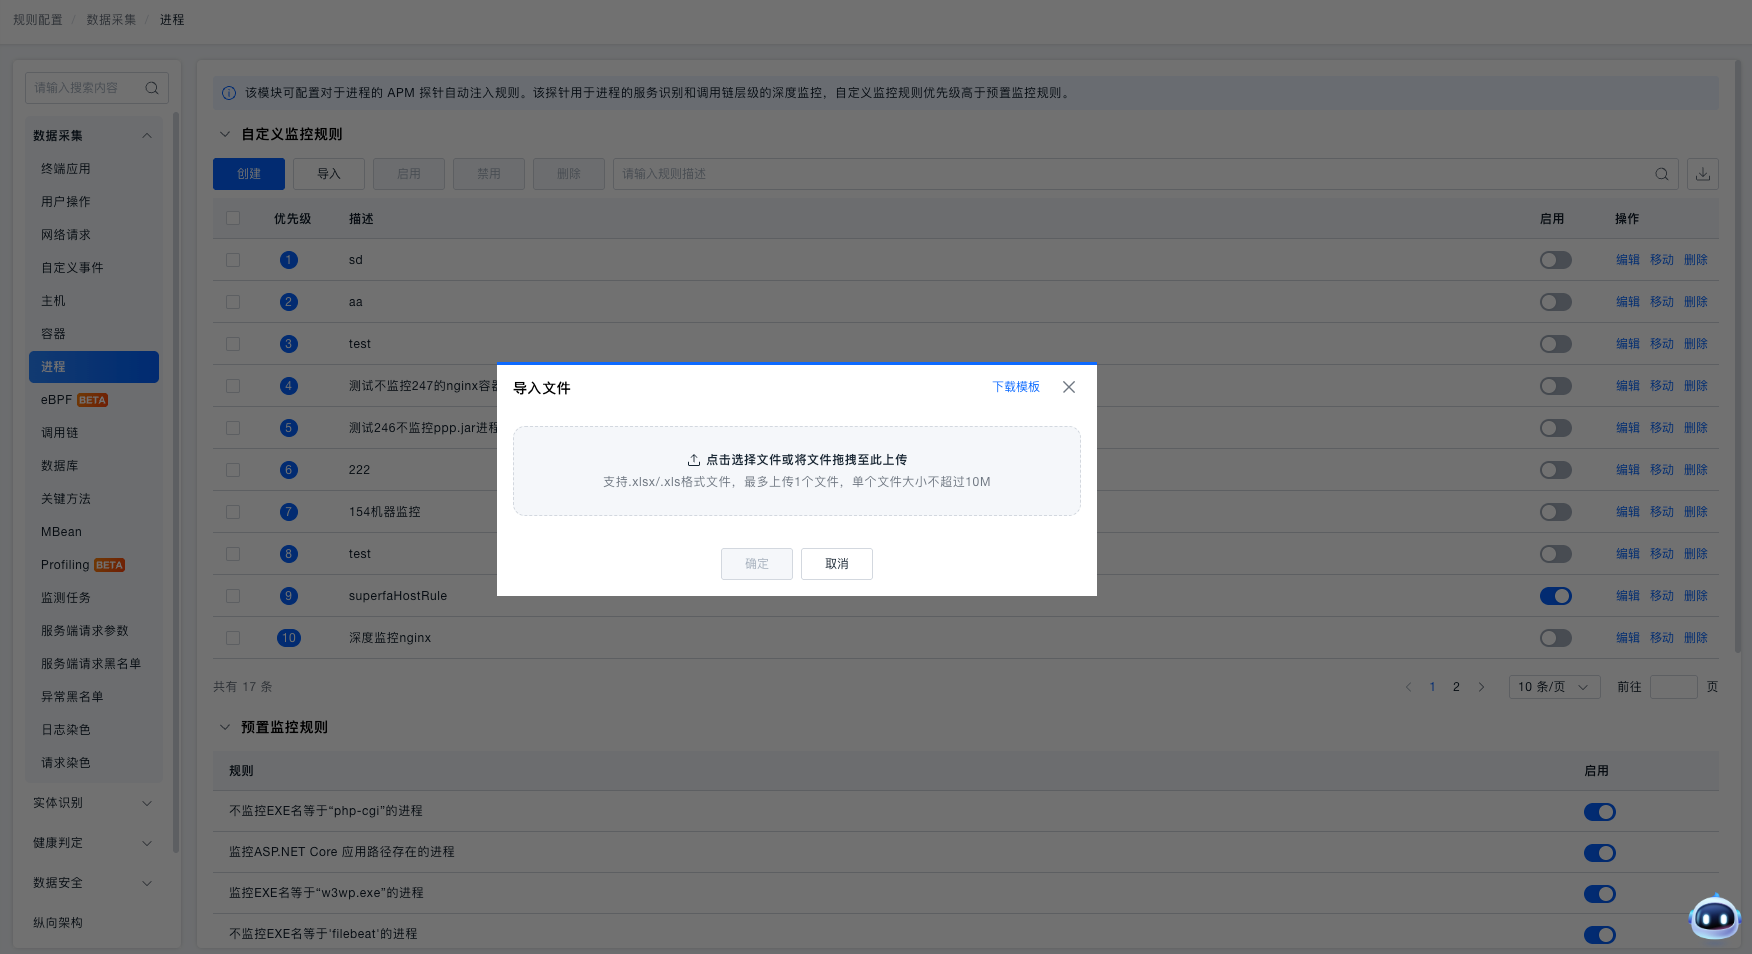Toggle the switch for php-cgi preset rule
The image size is (1752, 954).
coord(1600,812)
